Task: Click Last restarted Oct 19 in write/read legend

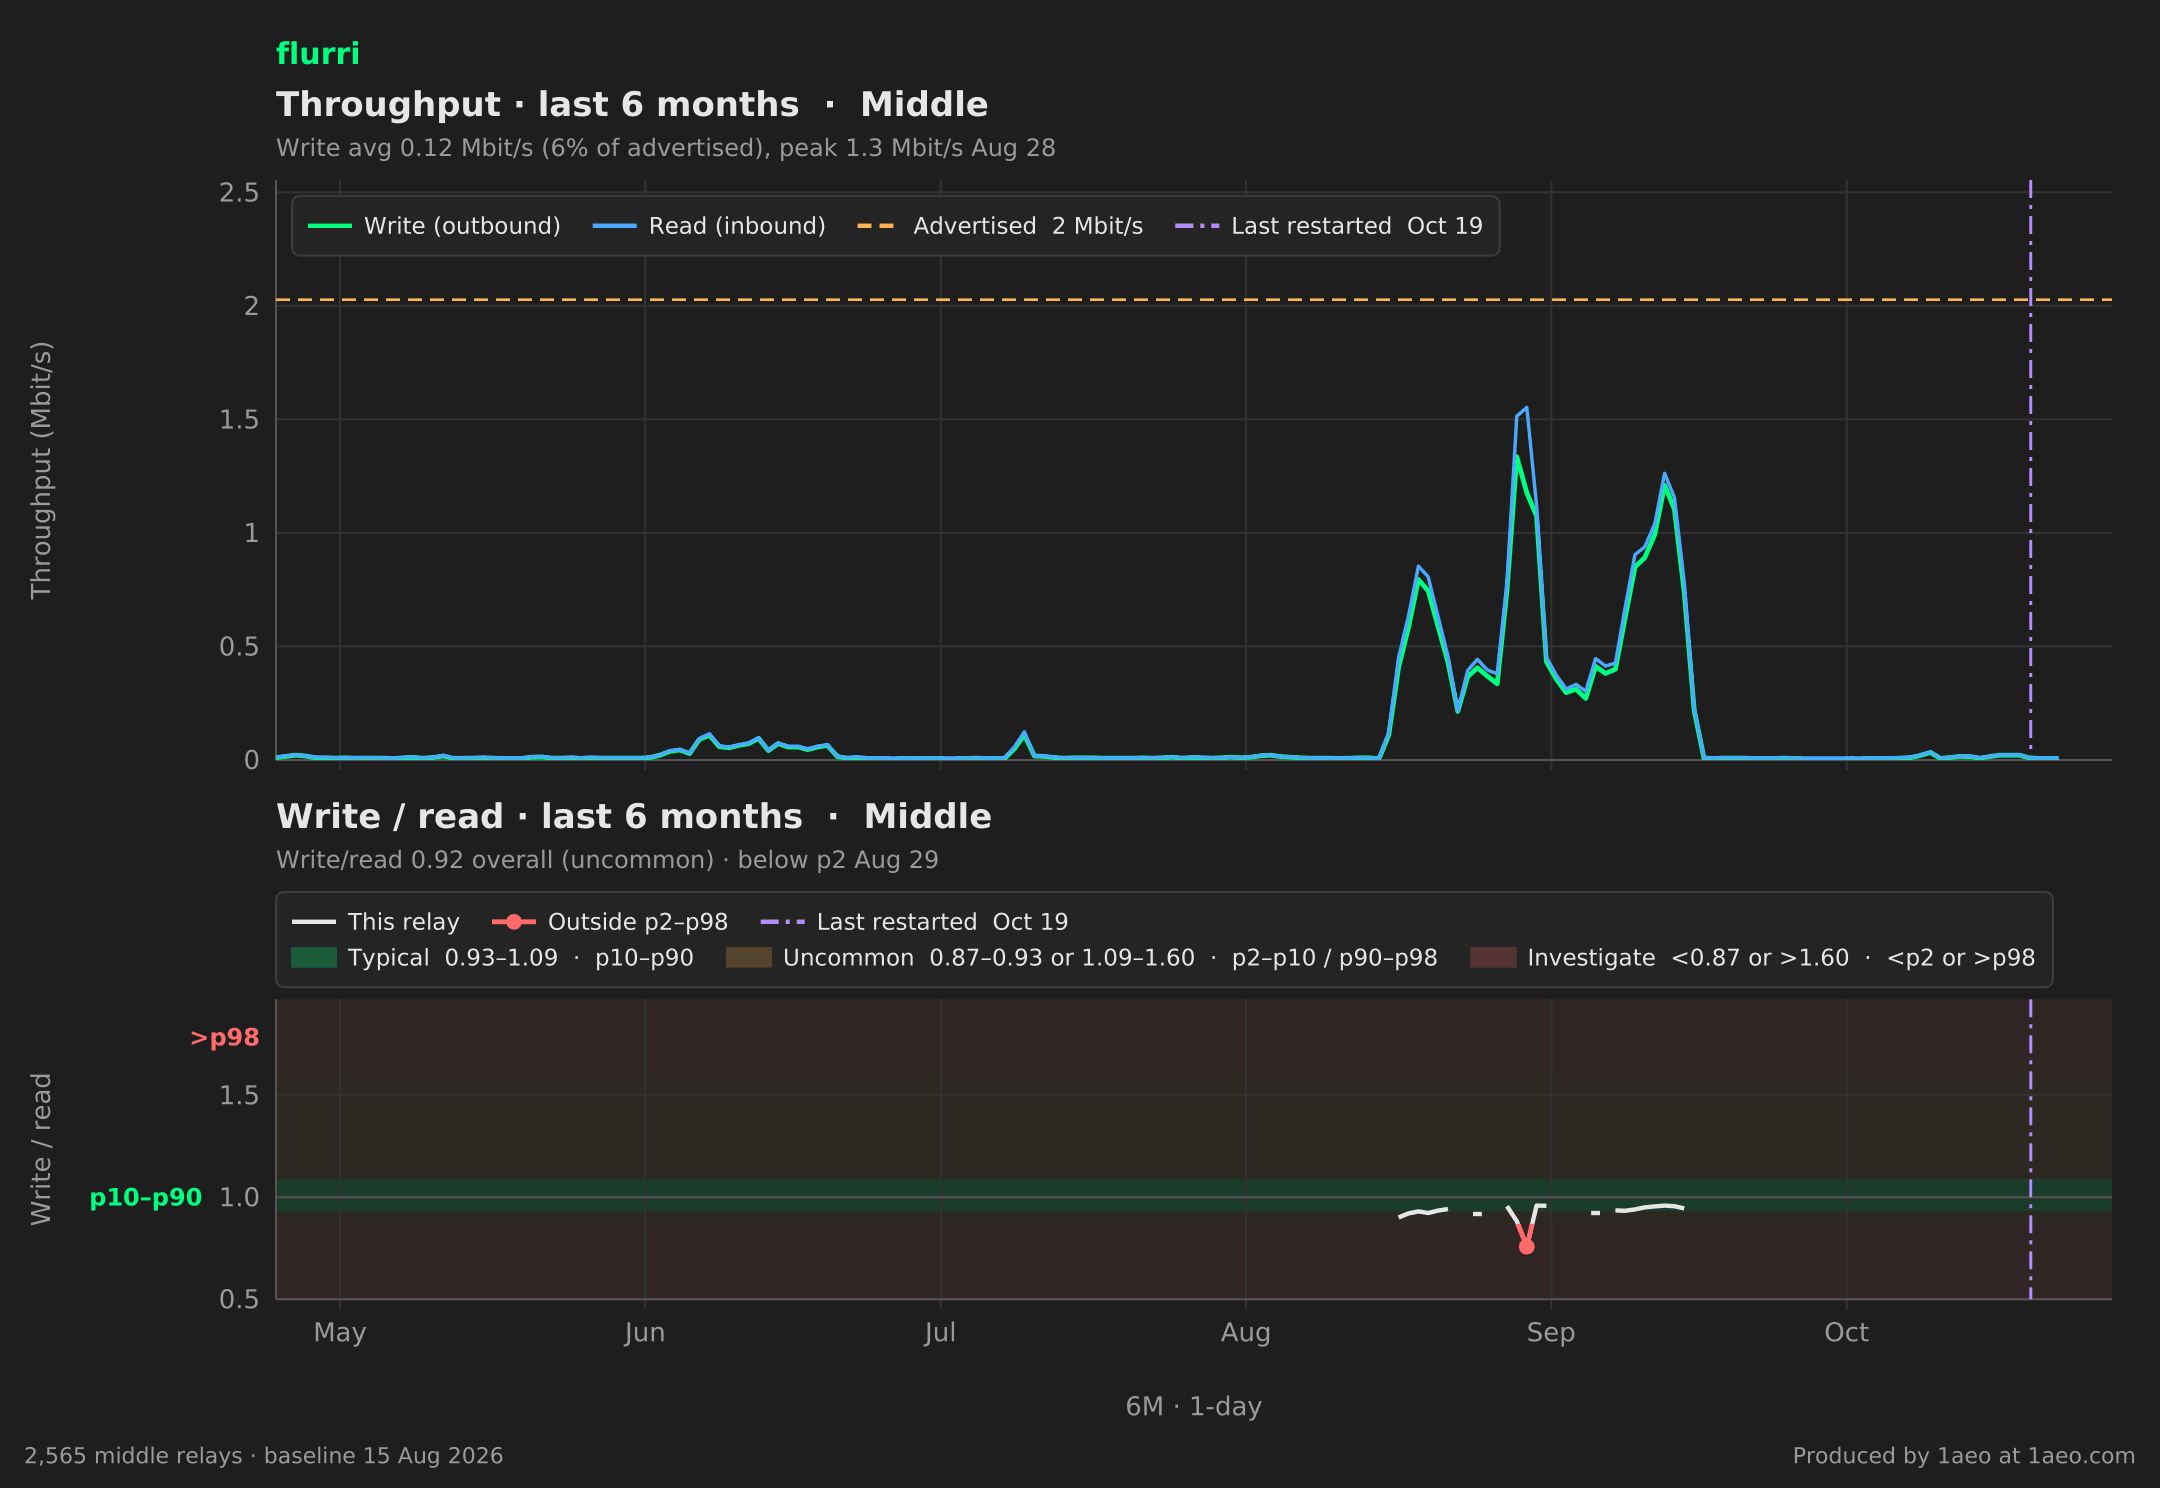Action: click(914, 922)
